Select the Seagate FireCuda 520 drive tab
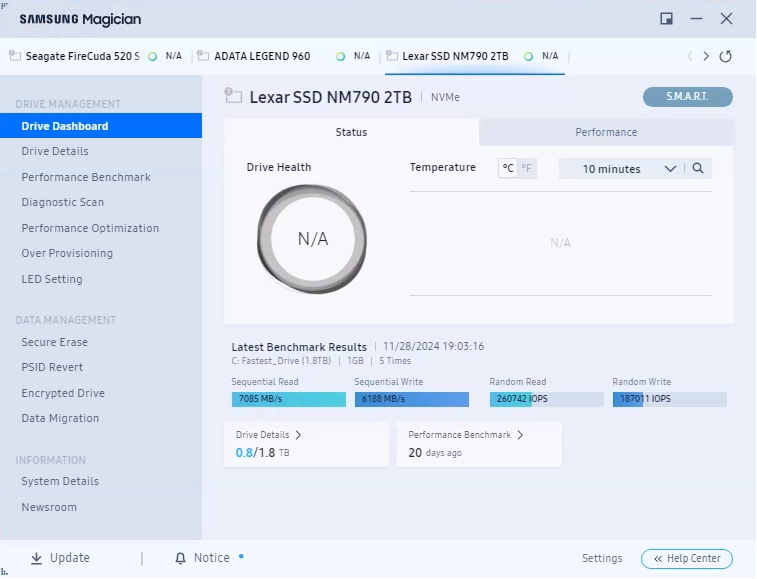 point(96,56)
